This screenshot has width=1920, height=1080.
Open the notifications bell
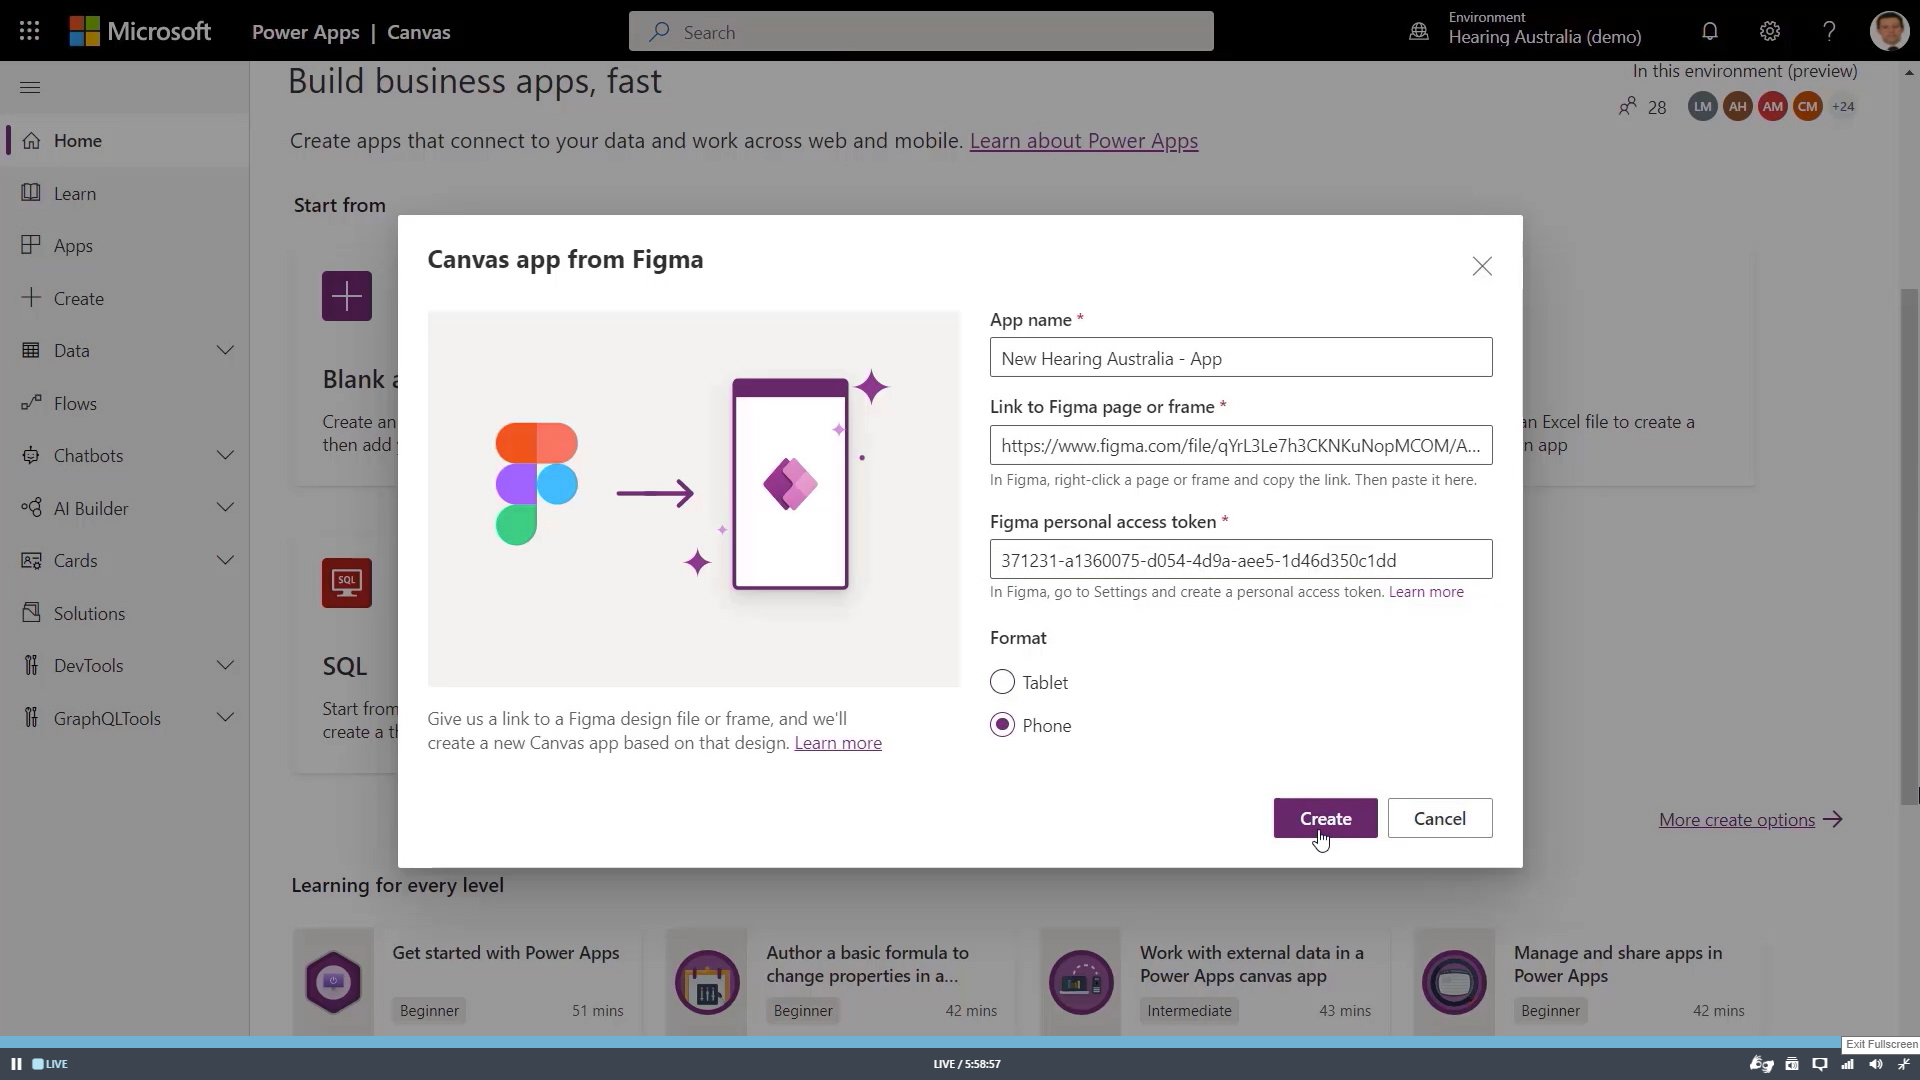click(1710, 31)
